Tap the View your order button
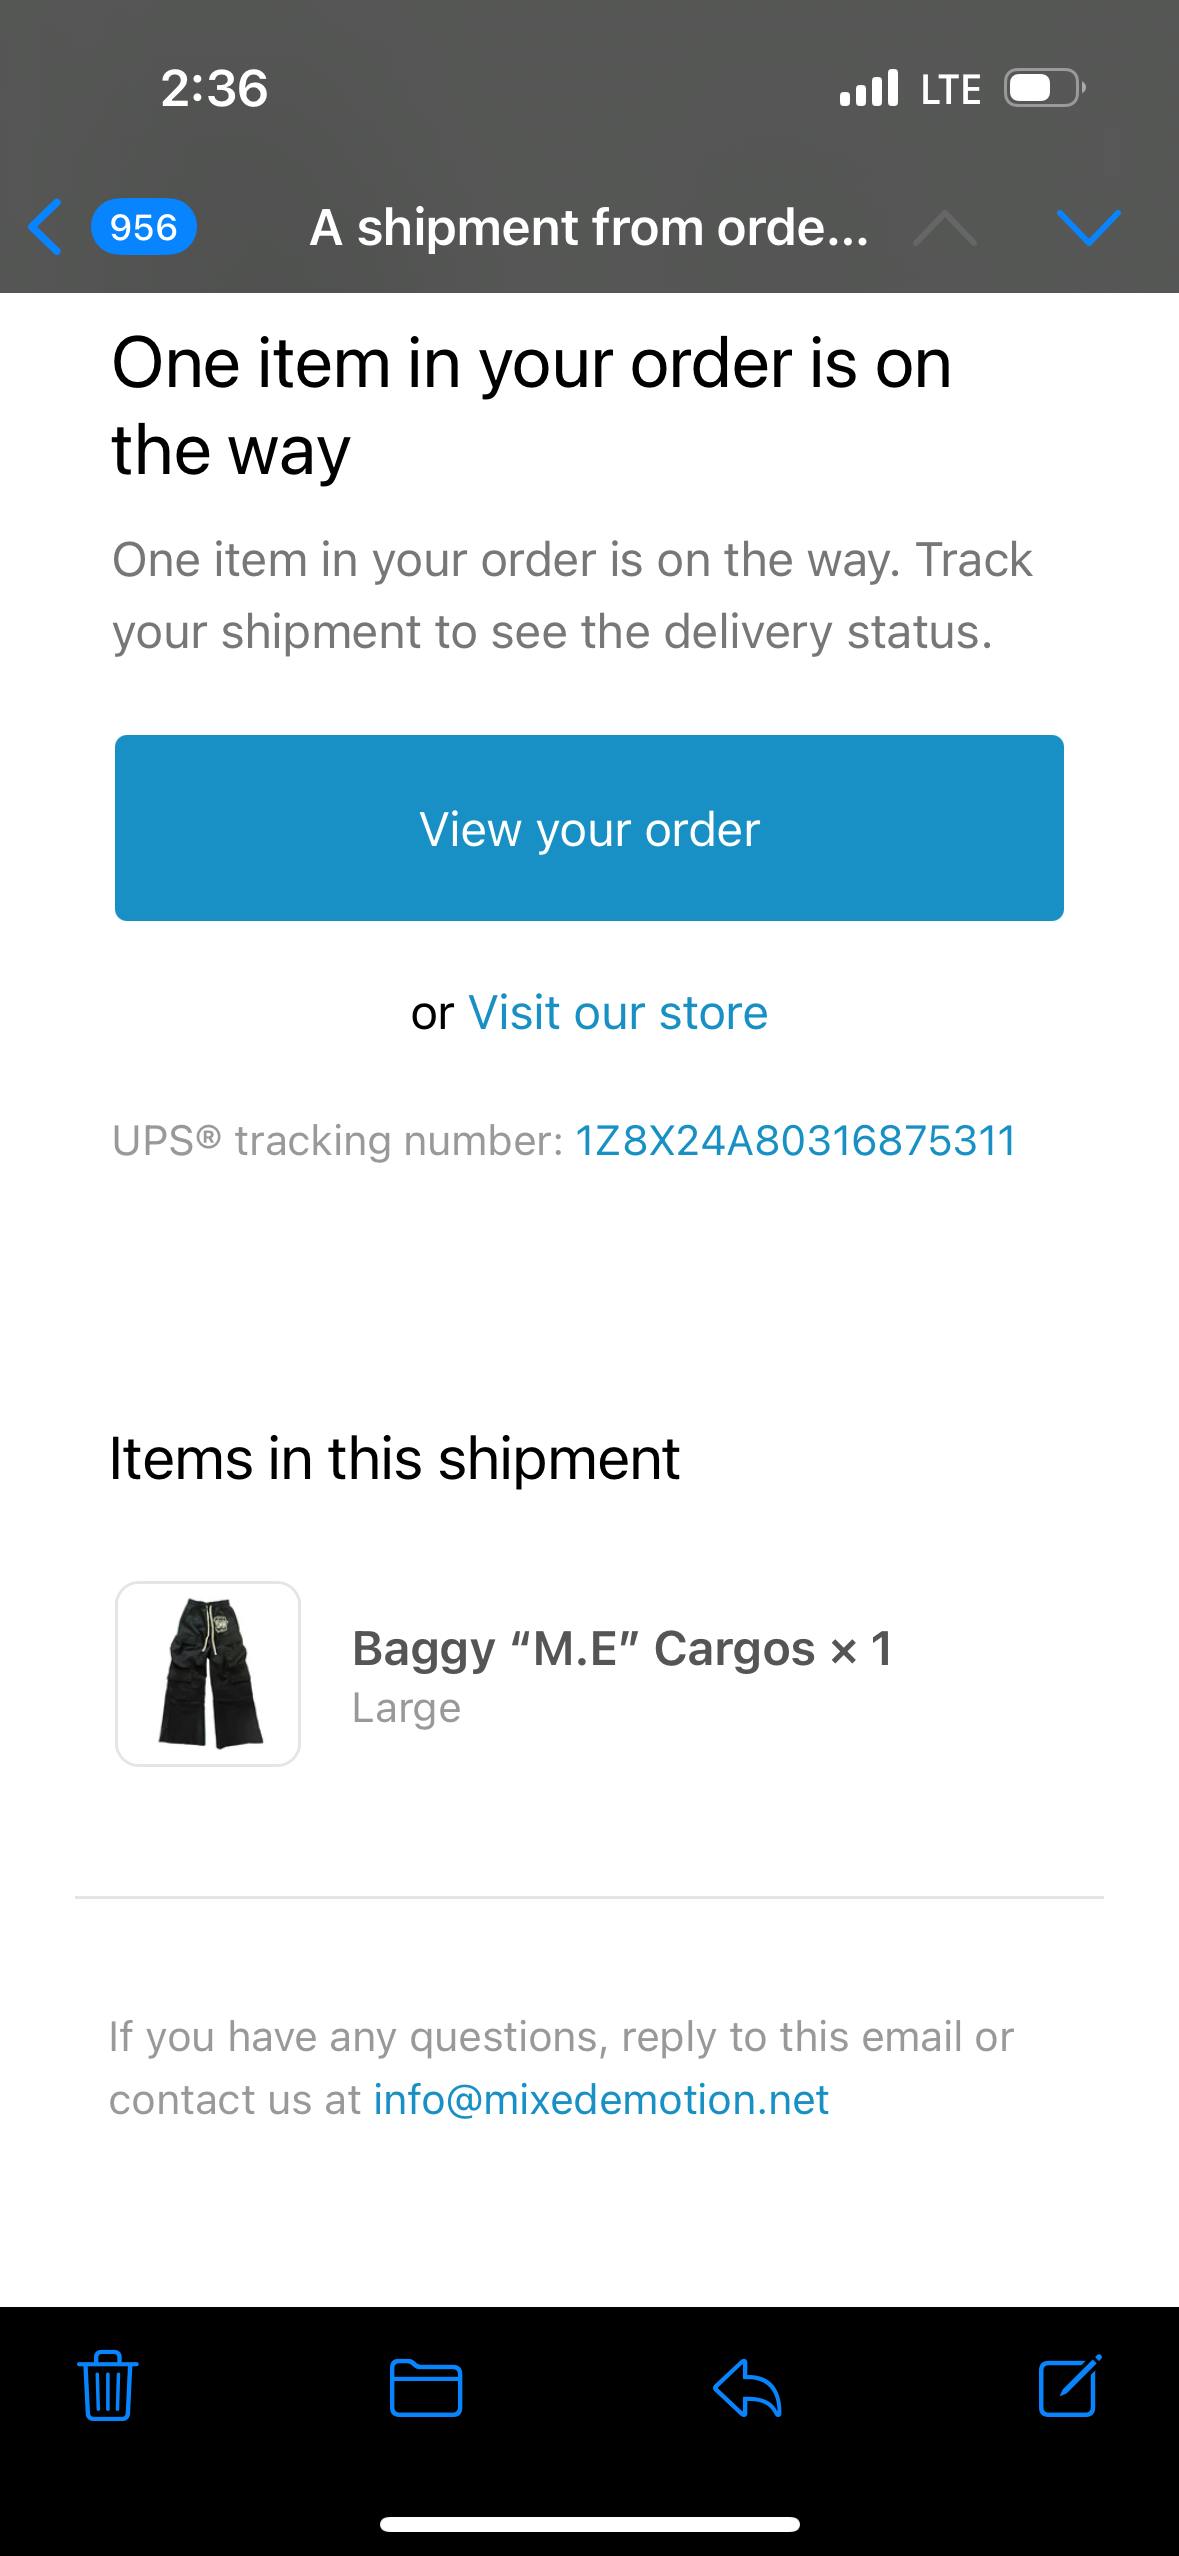The height and width of the screenshot is (2556, 1179). click(589, 828)
